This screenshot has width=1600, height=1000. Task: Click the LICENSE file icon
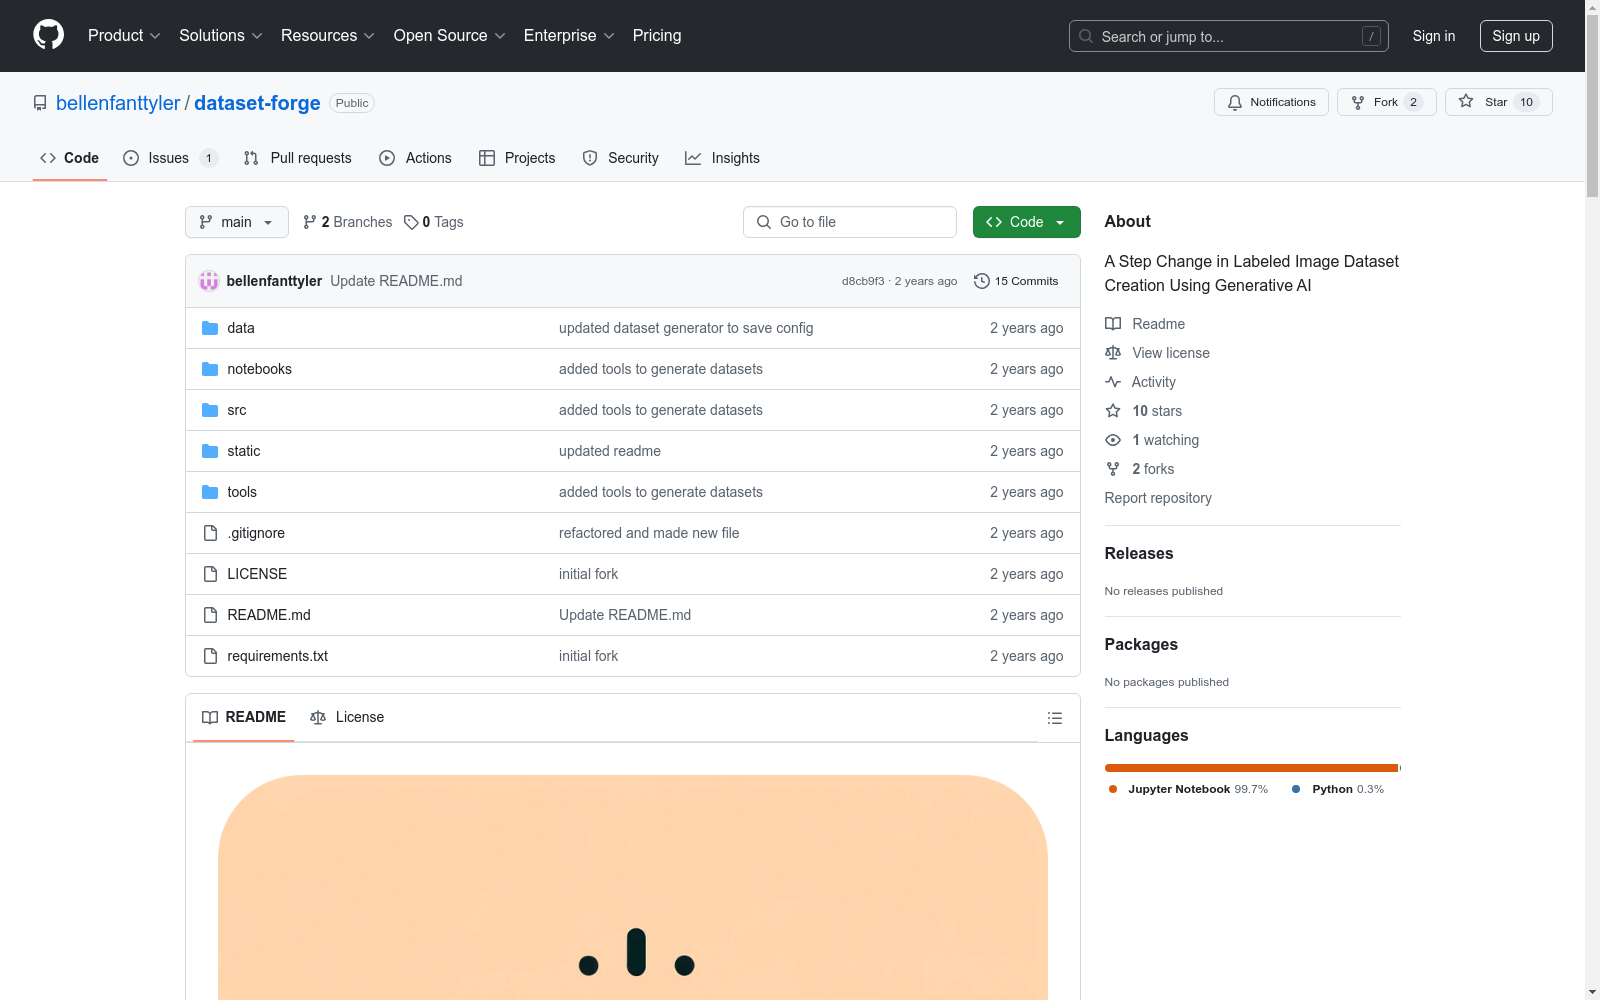[x=210, y=574]
